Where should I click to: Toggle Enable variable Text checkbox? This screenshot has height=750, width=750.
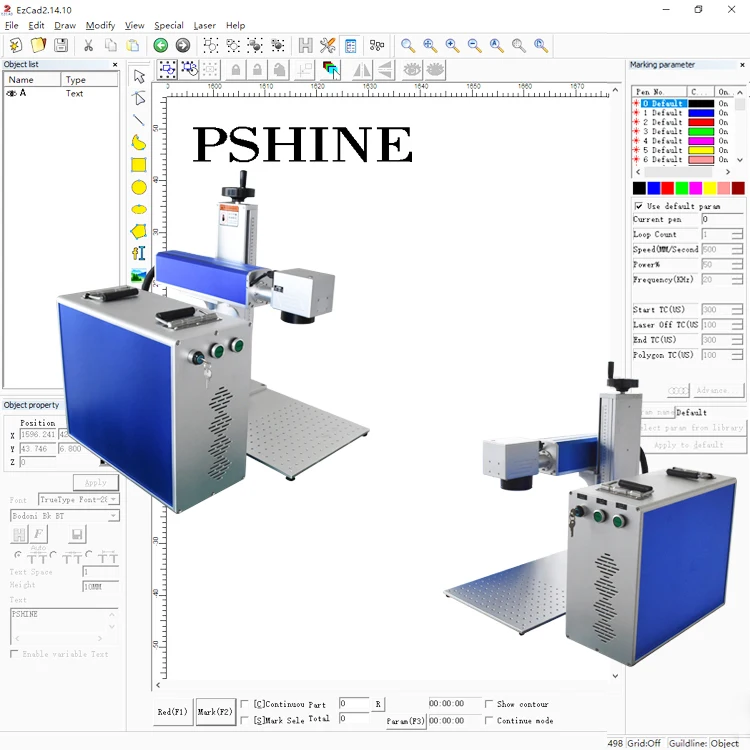coord(14,653)
